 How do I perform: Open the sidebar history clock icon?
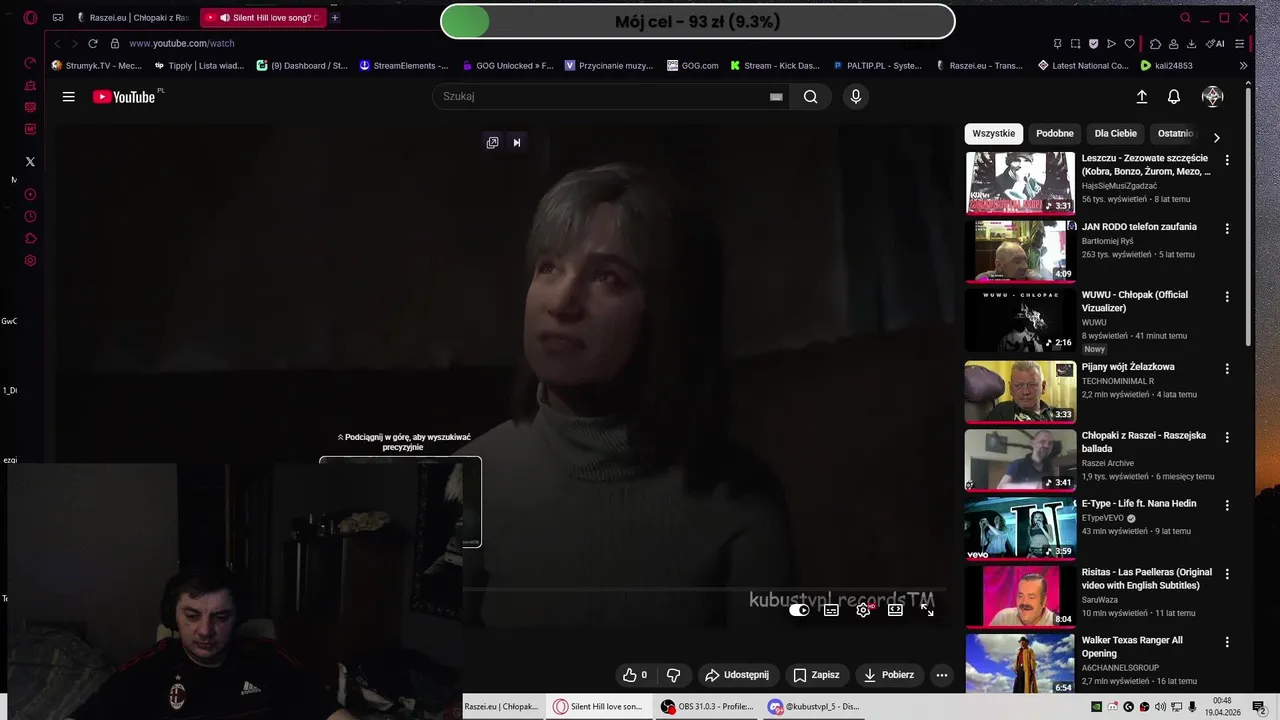(x=30, y=217)
